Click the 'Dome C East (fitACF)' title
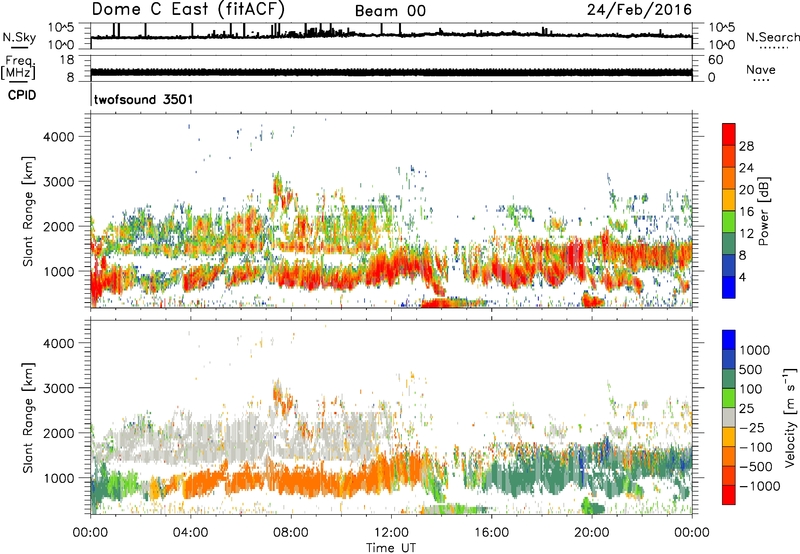This screenshot has width=800, height=554. click(188, 10)
